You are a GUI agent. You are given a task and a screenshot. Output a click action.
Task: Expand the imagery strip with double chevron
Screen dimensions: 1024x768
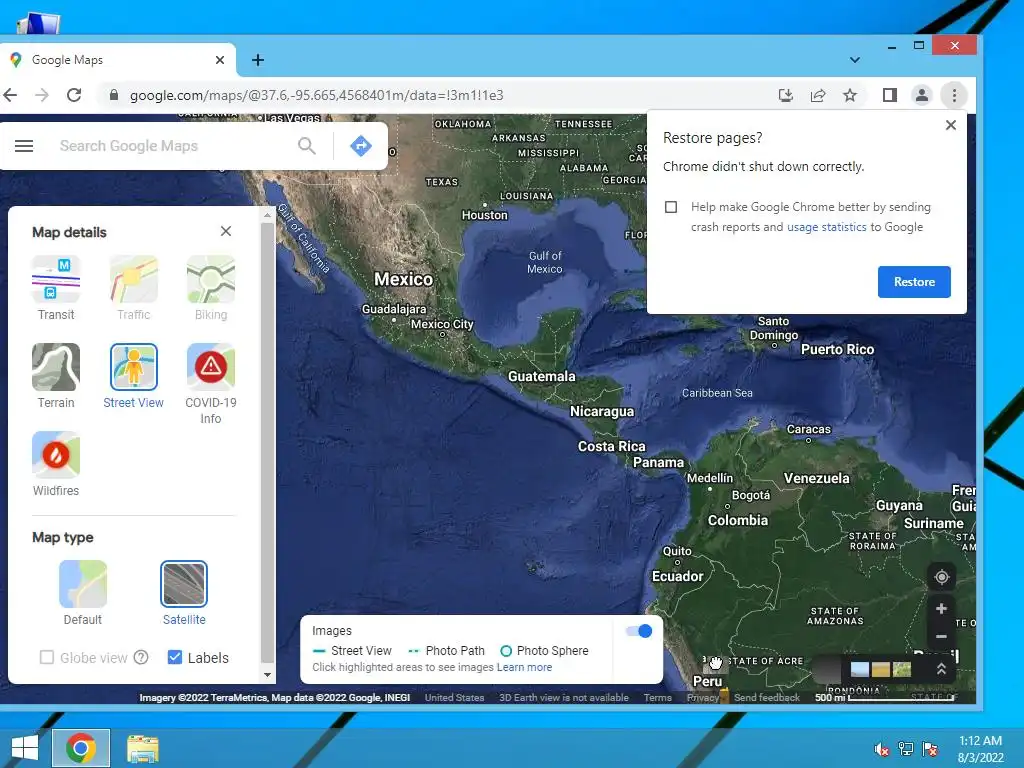tap(941, 669)
